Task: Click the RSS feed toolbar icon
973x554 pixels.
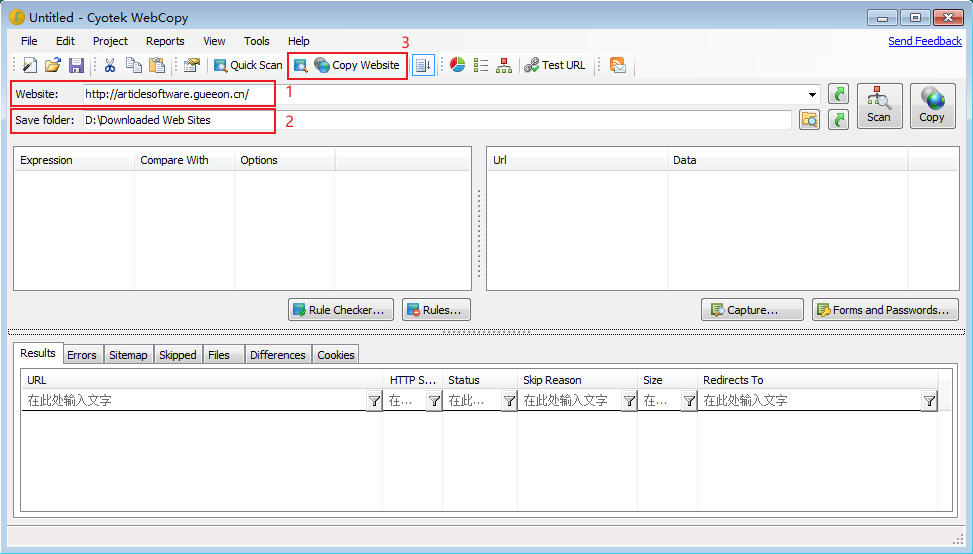Action: (618, 65)
